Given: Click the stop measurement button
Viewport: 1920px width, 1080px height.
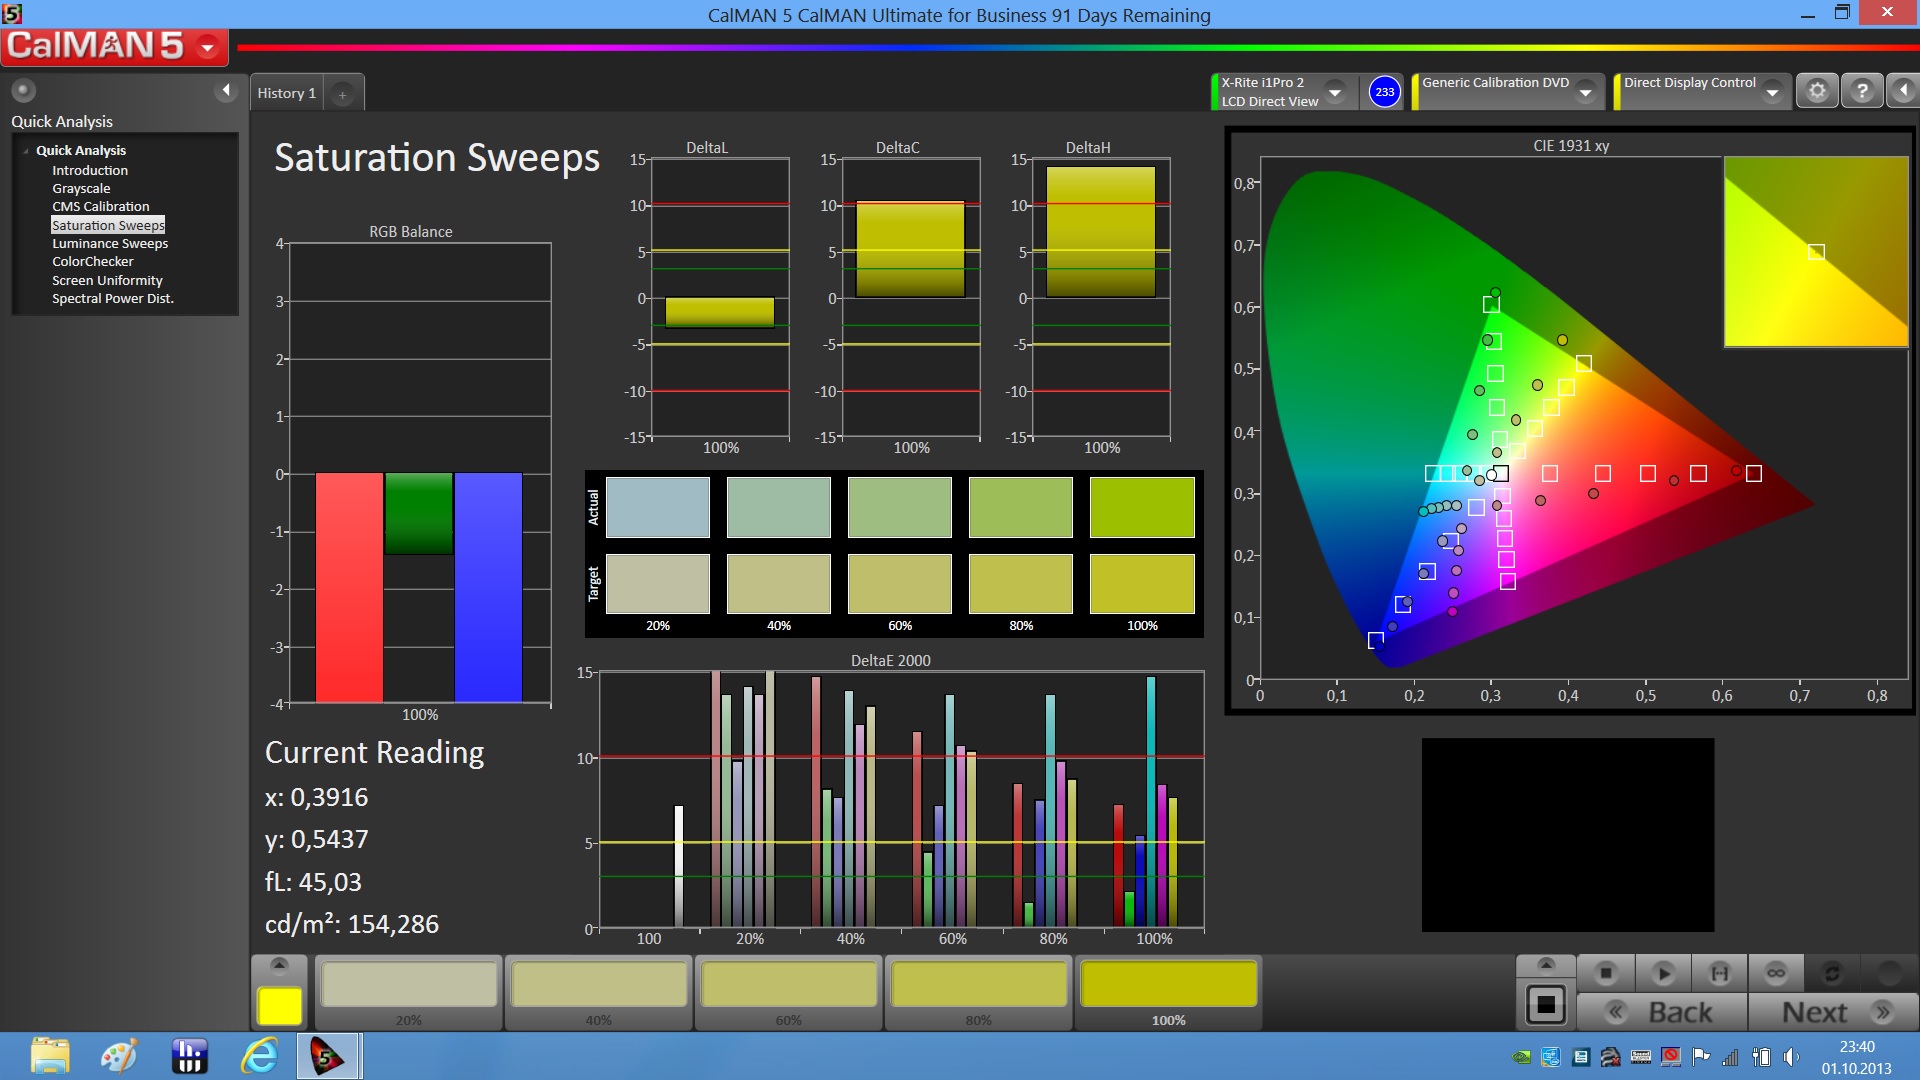Looking at the screenshot, I should pyautogui.click(x=1606, y=973).
